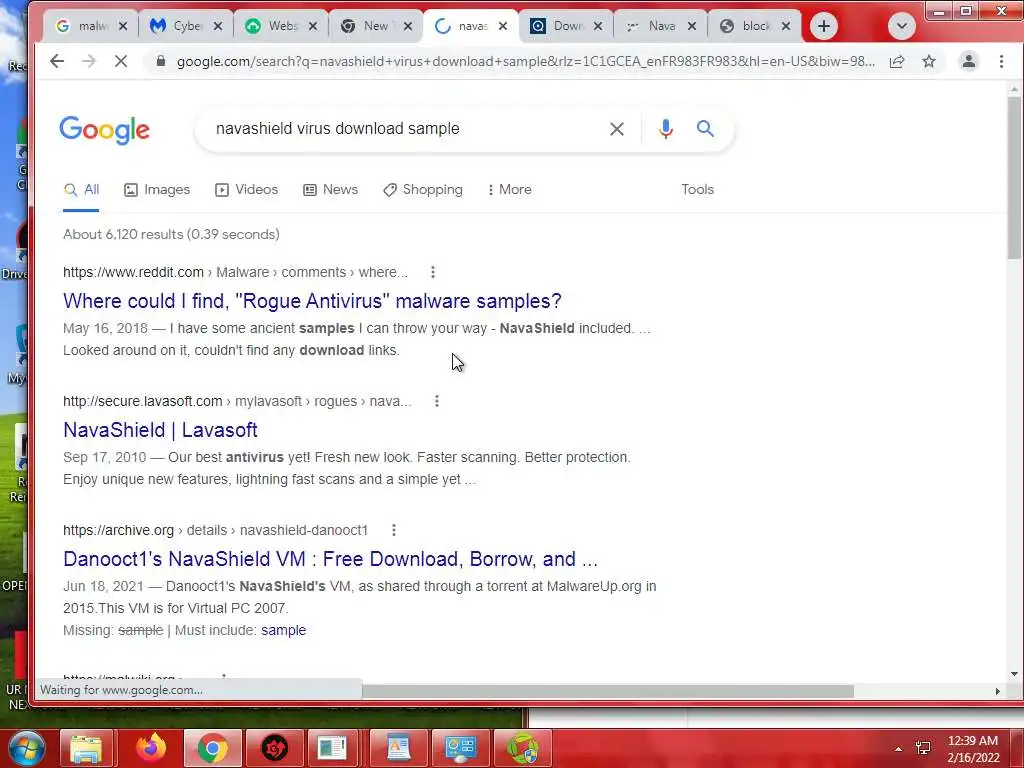Close the 'Cyber' tab
The height and width of the screenshot is (768, 1024).
click(218, 26)
